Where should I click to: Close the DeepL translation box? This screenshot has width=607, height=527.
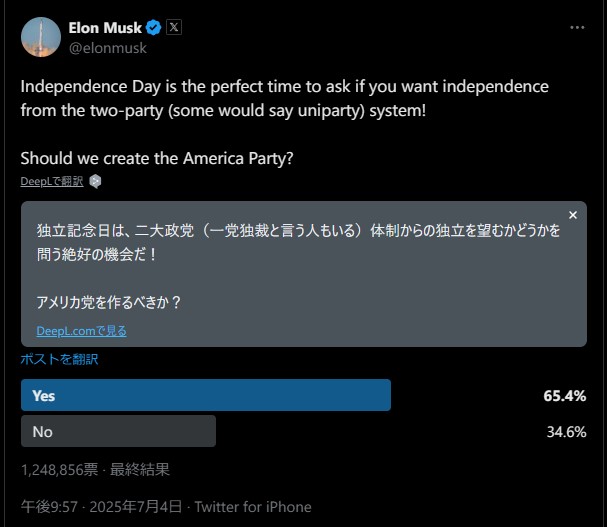572,215
